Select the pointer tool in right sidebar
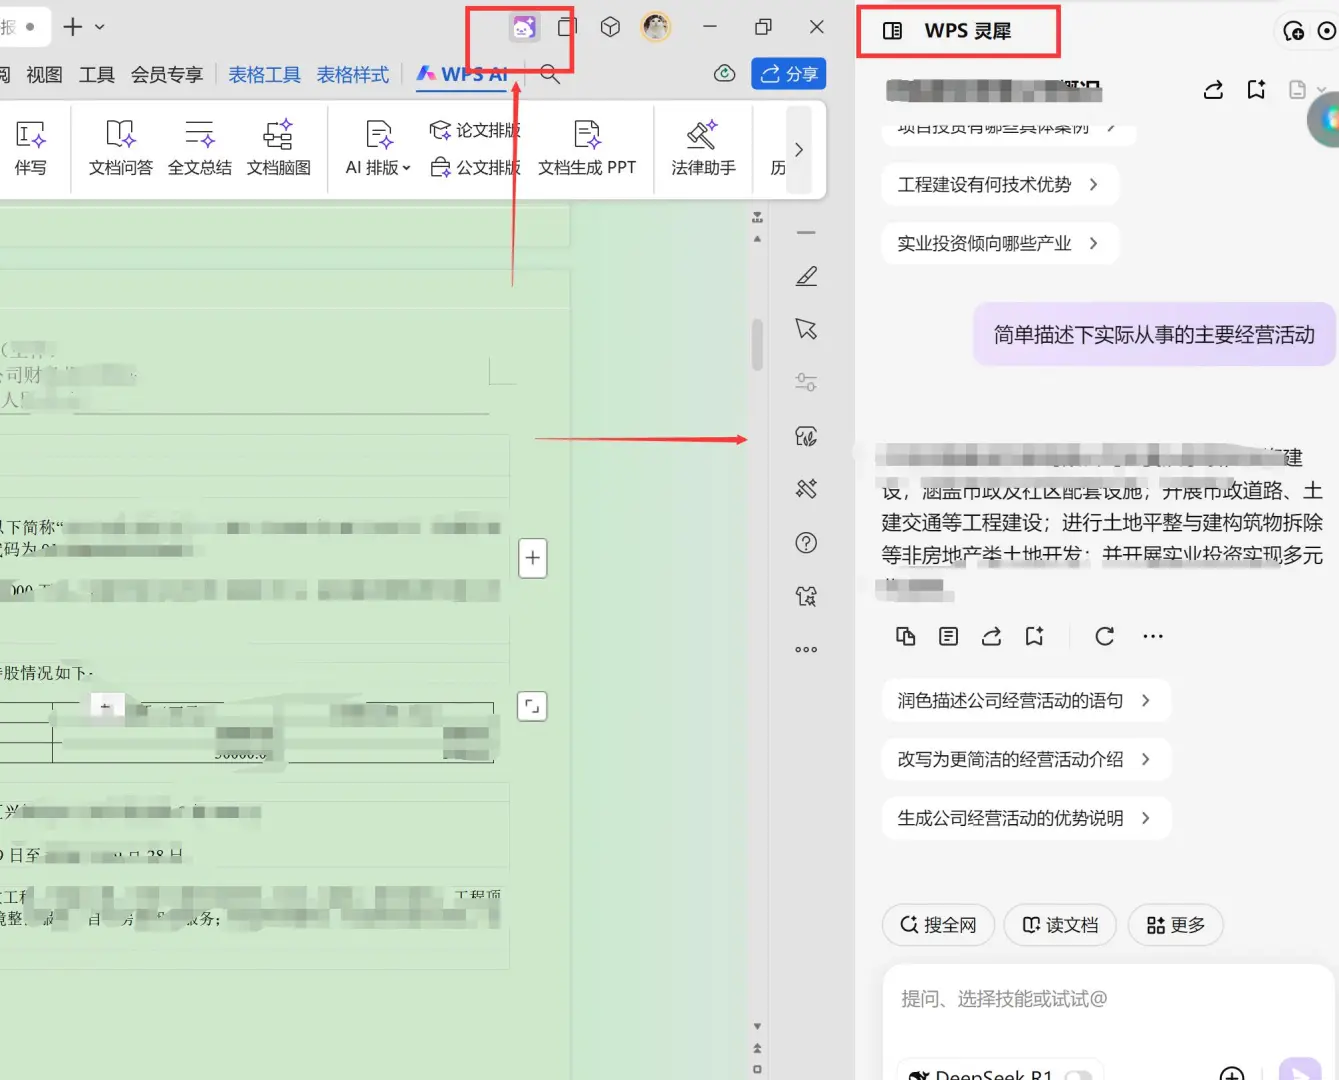This screenshot has width=1339, height=1080. [806, 328]
